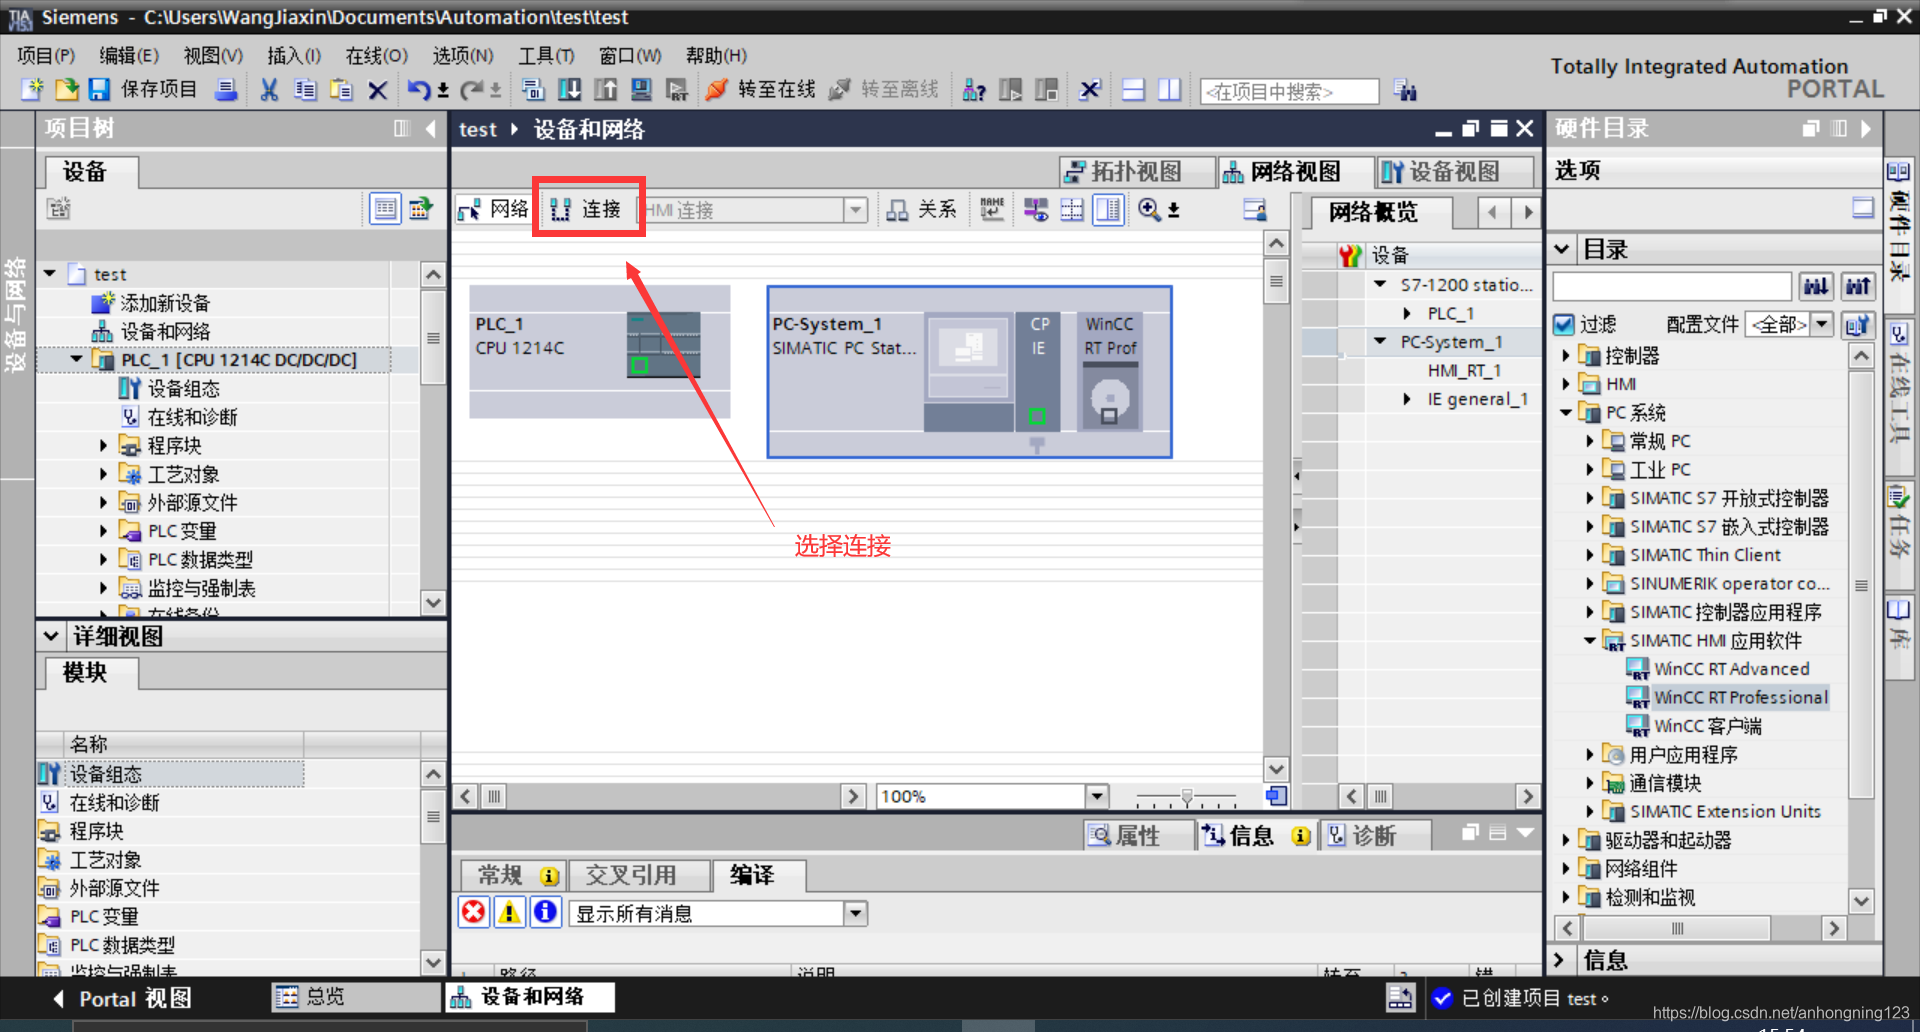The image size is (1920, 1032).
Task: Click the copy icon in the toolbar
Action: click(x=305, y=90)
